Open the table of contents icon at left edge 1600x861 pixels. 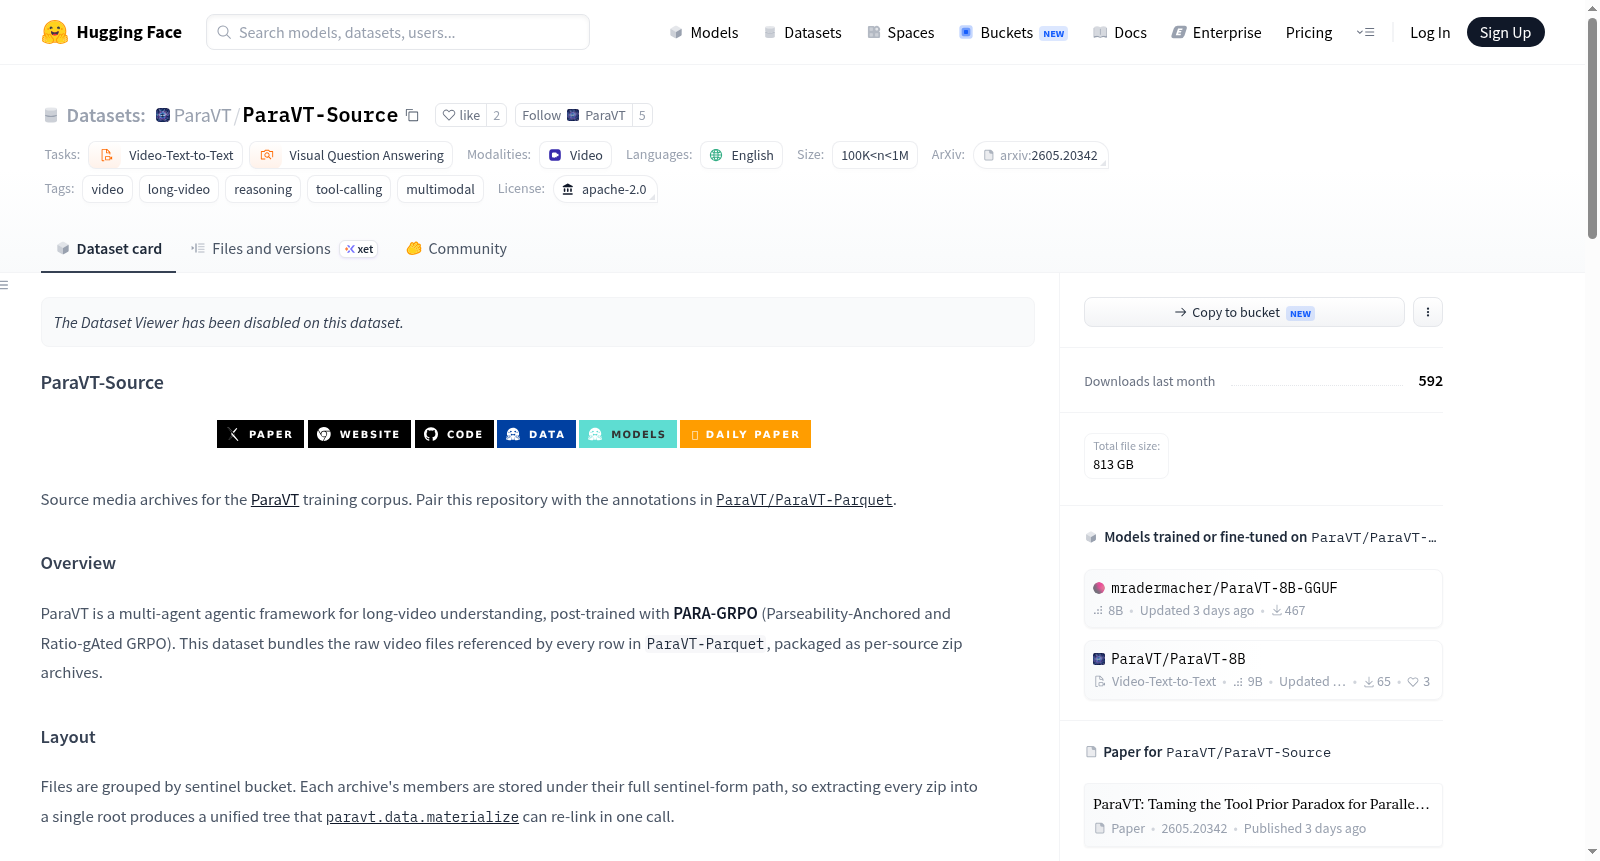click(x=4, y=285)
